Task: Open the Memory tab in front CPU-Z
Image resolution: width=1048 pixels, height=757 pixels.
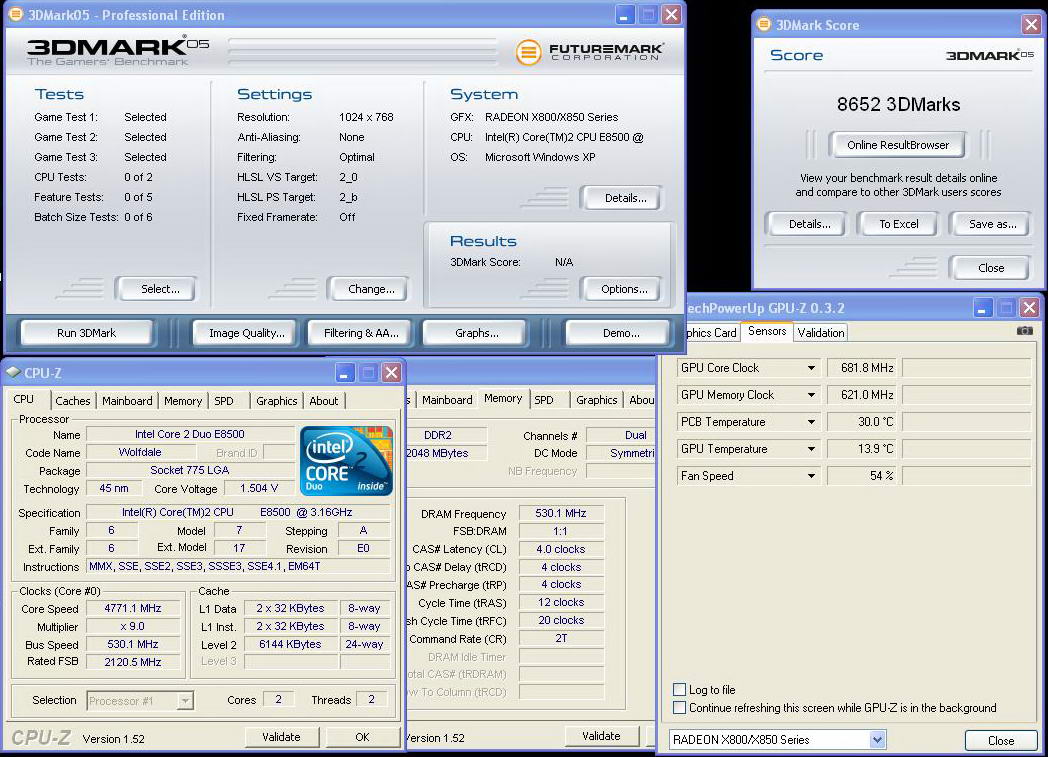Action: click(x=182, y=401)
